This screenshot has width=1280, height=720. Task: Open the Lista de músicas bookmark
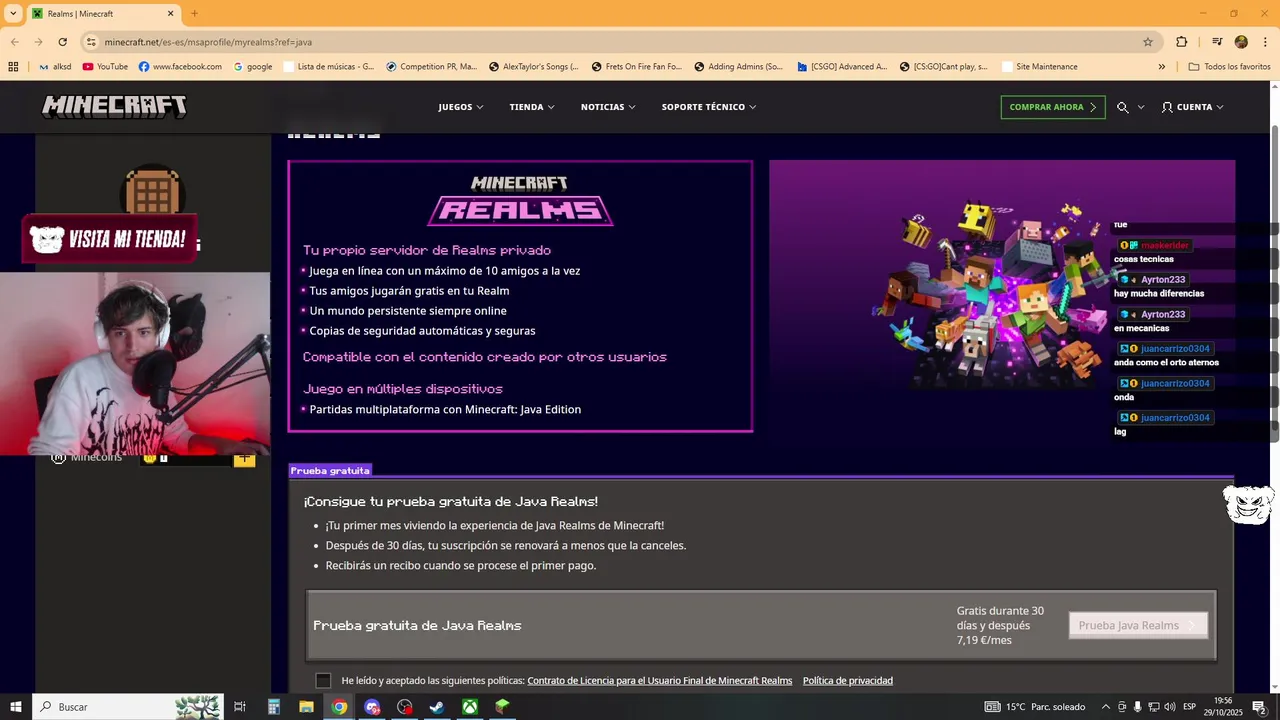click(x=329, y=67)
